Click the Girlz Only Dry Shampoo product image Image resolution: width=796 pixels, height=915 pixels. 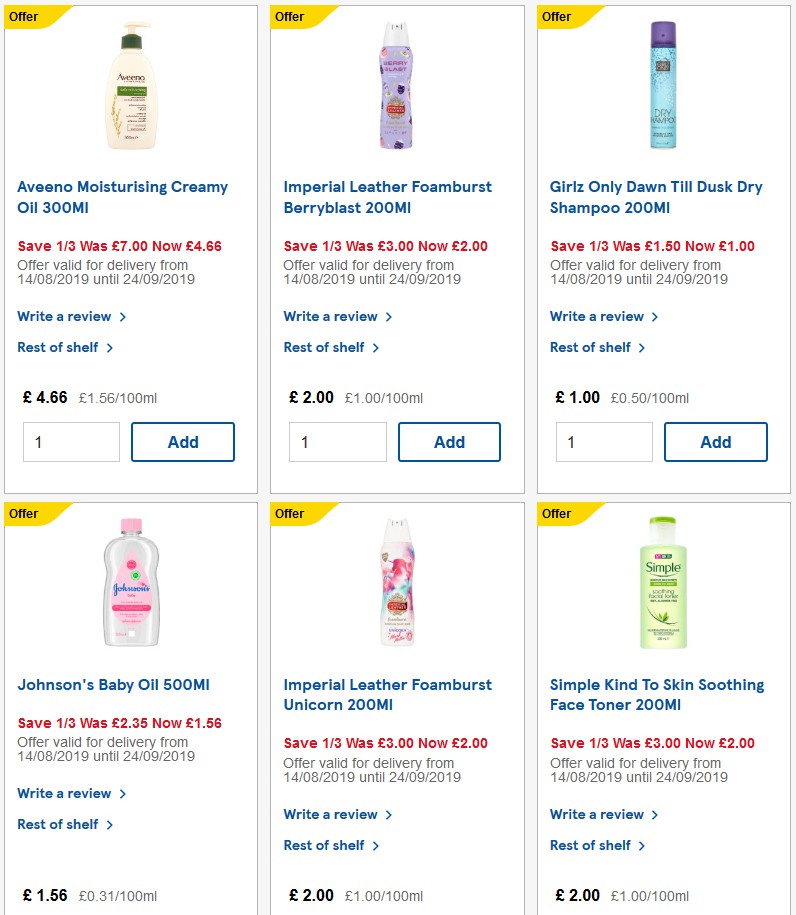pyautogui.click(x=663, y=85)
